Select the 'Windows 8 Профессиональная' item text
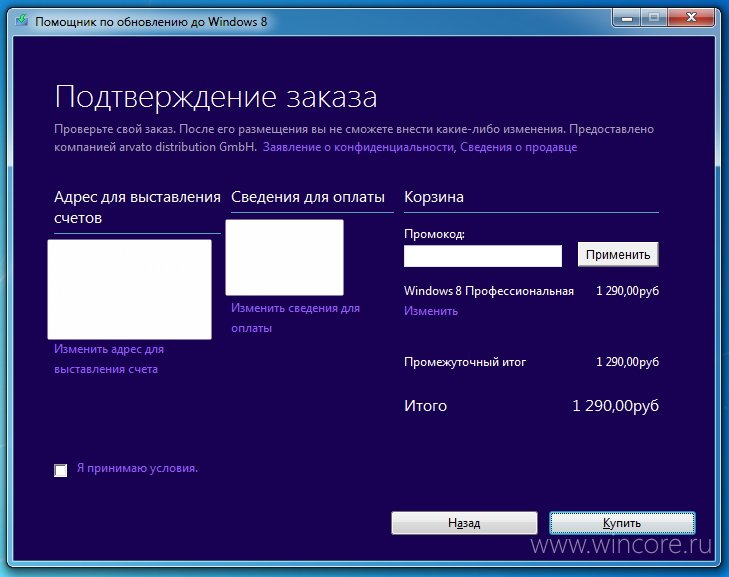 489,291
